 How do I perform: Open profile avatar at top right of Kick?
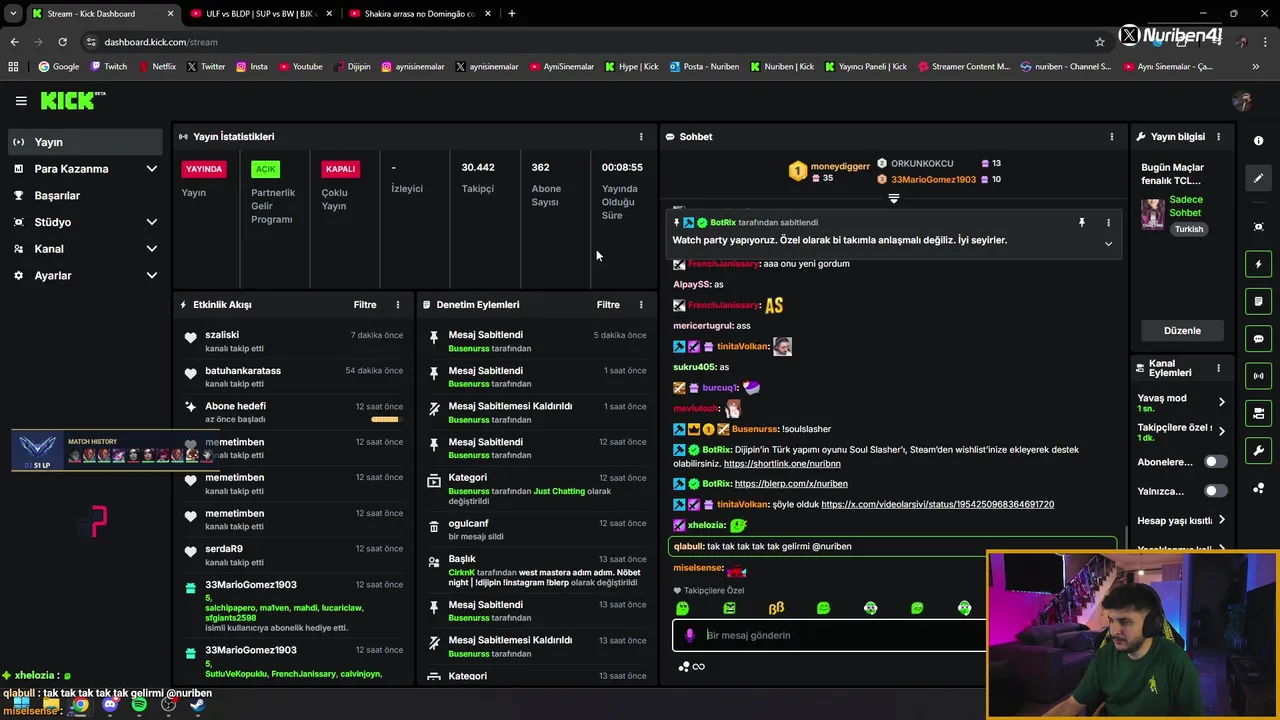tap(1243, 101)
